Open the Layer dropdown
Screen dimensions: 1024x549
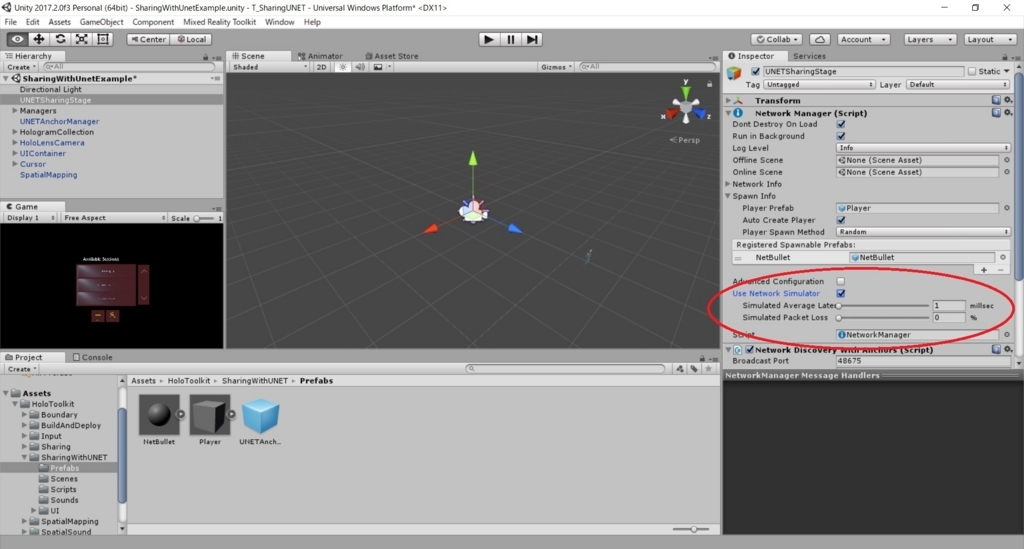pos(957,84)
